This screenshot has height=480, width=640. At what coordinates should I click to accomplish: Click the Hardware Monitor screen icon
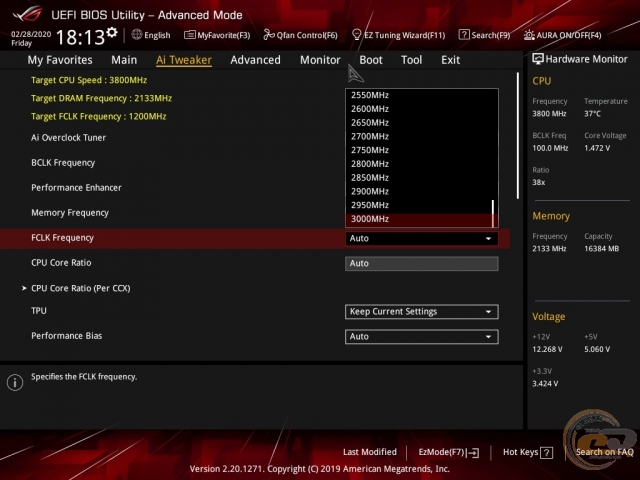tap(538, 59)
